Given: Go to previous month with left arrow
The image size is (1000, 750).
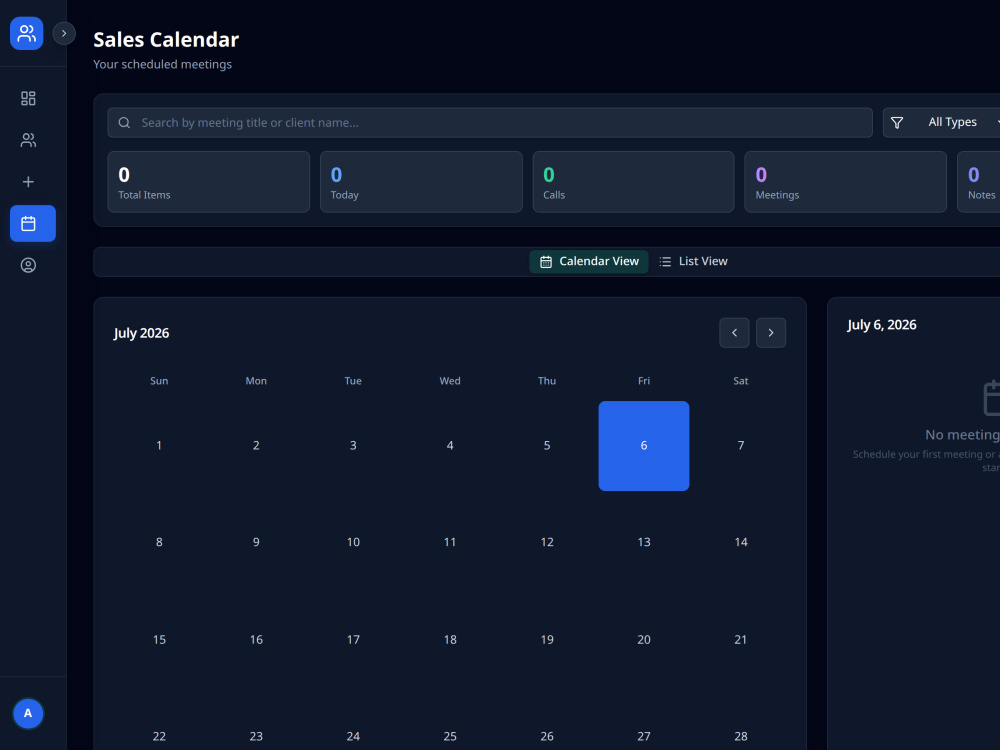Looking at the screenshot, I should tap(734, 333).
